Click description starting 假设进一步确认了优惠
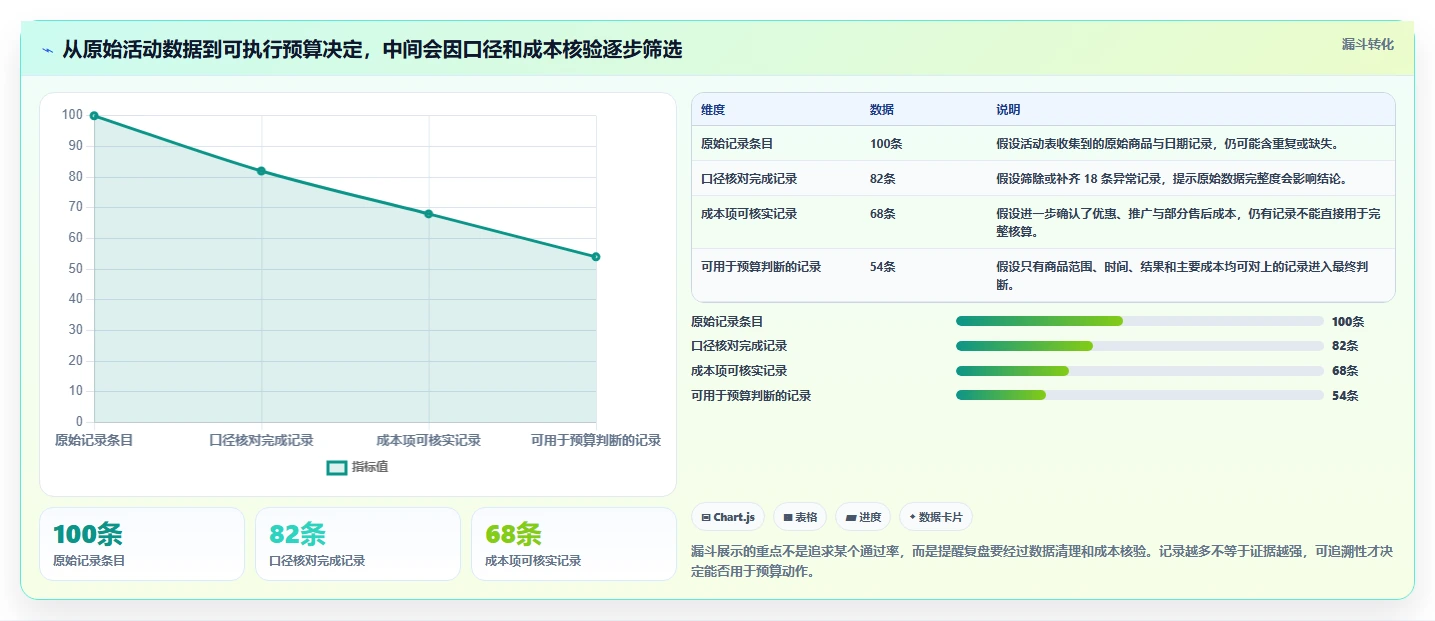This screenshot has width=1435, height=621. pos(1189,222)
